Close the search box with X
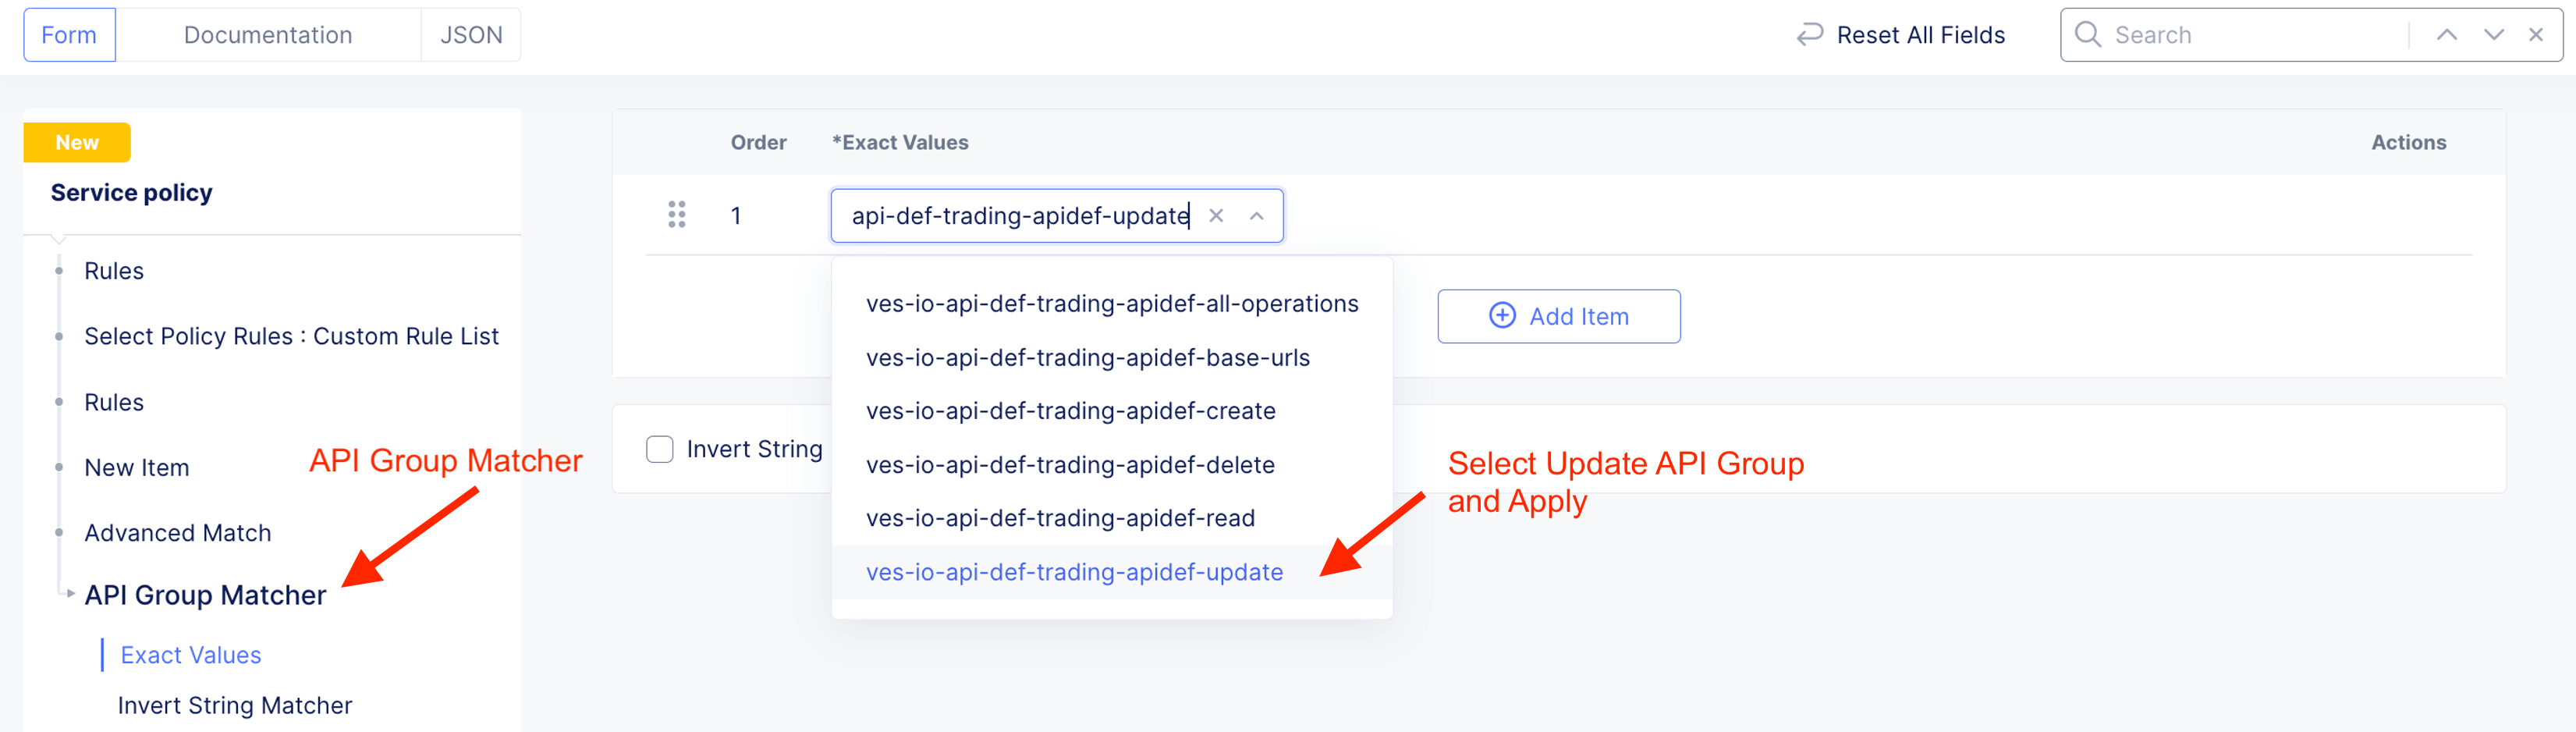2576x732 pixels. point(2536,35)
